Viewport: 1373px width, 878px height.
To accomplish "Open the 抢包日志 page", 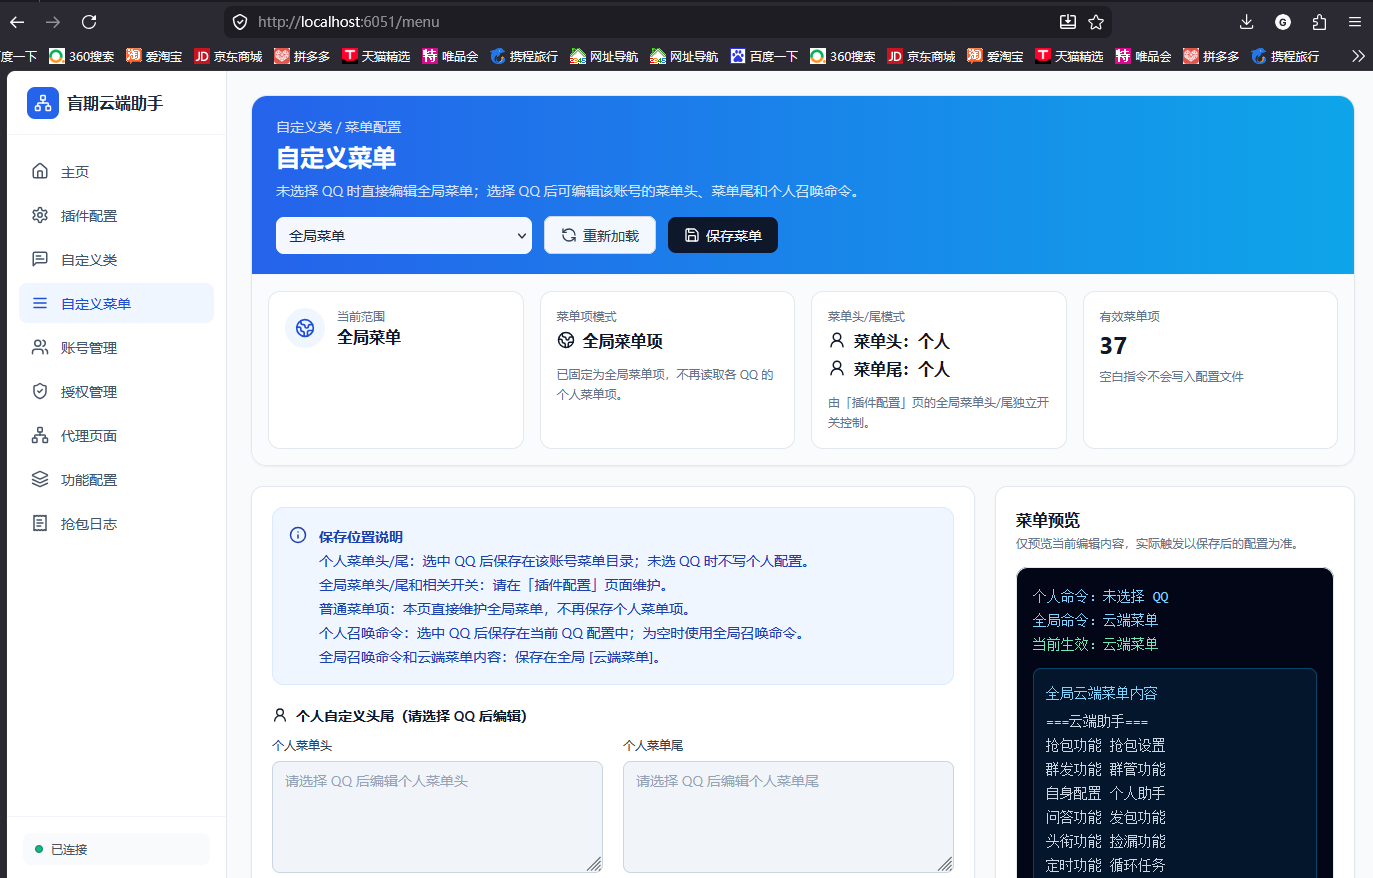I will [x=116, y=523].
